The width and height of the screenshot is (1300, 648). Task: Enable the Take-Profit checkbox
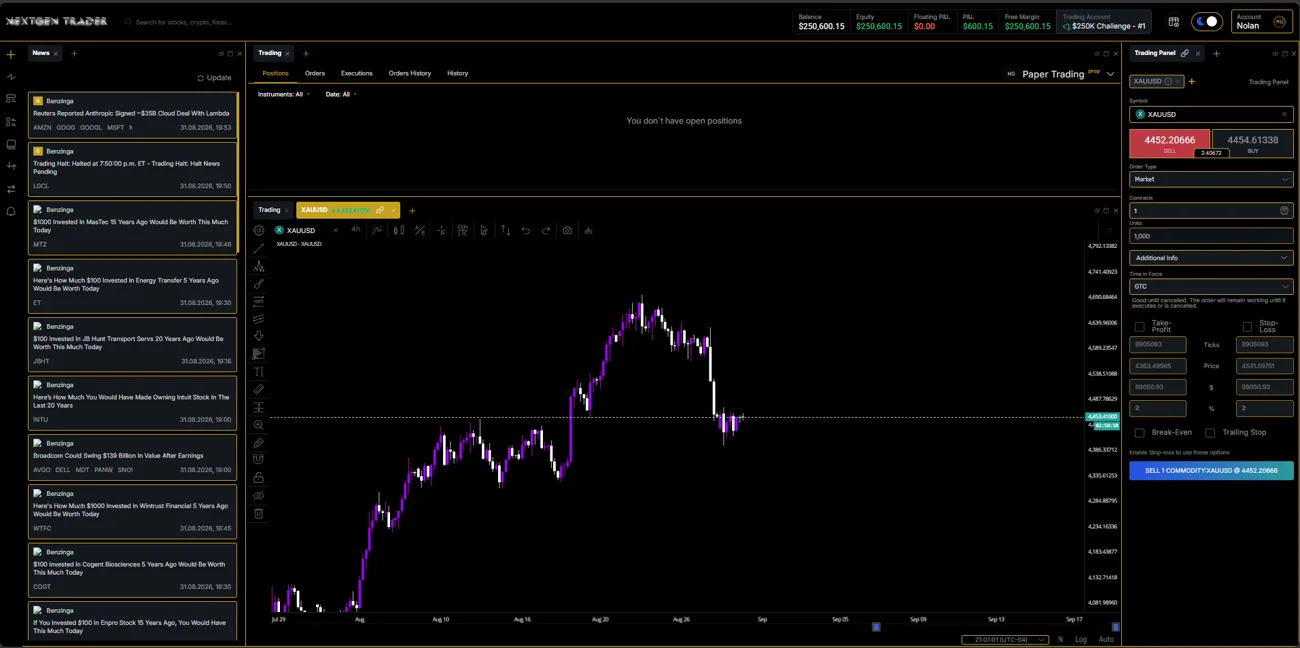pyautogui.click(x=1139, y=327)
